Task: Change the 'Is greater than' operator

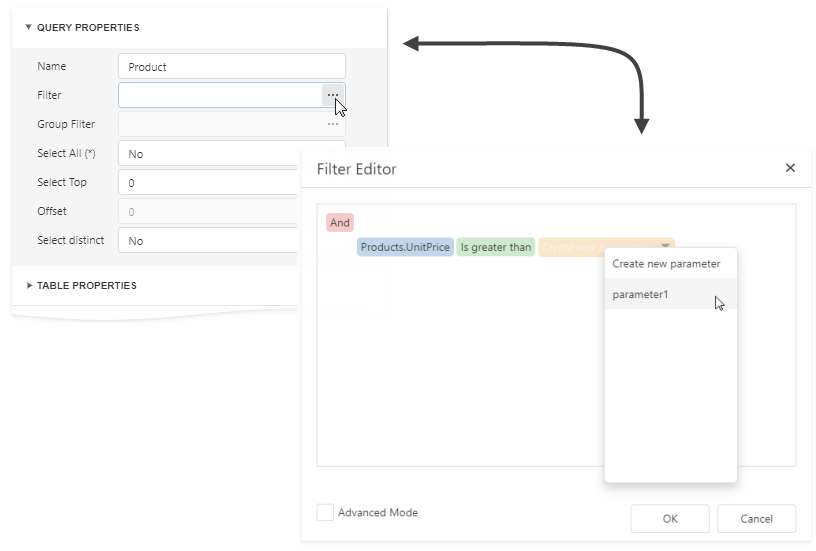Action: 496,246
